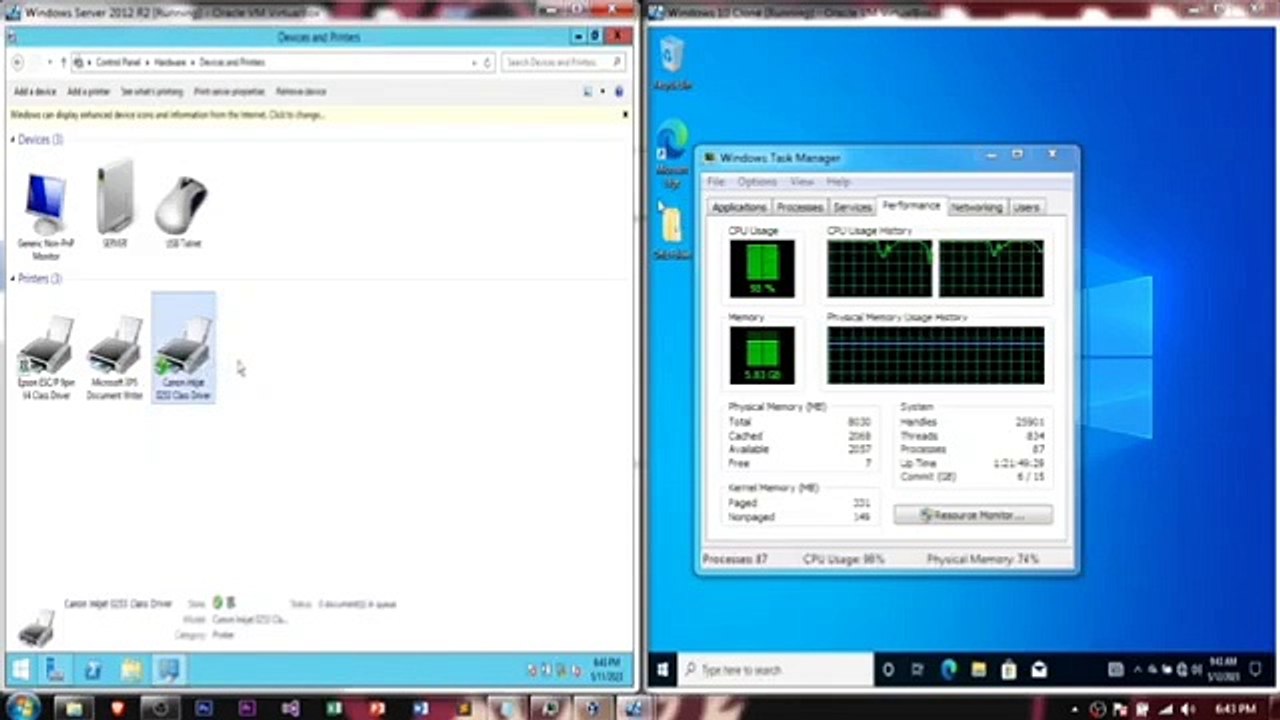Open view options dropdown arrow in toolbar

(x=602, y=91)
